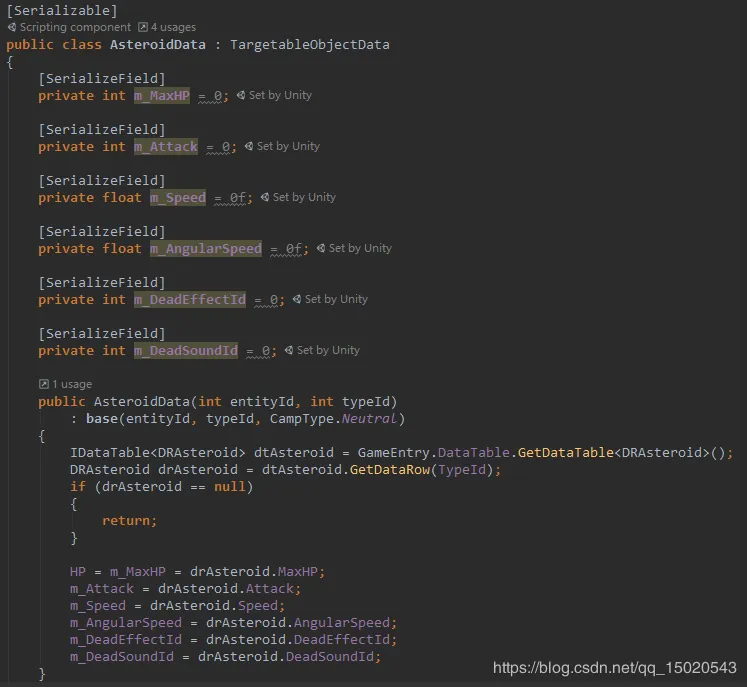Click the underlined = 0f initializer of m_AngularSpeed
The image size is (747, 687).
[286, 249]
